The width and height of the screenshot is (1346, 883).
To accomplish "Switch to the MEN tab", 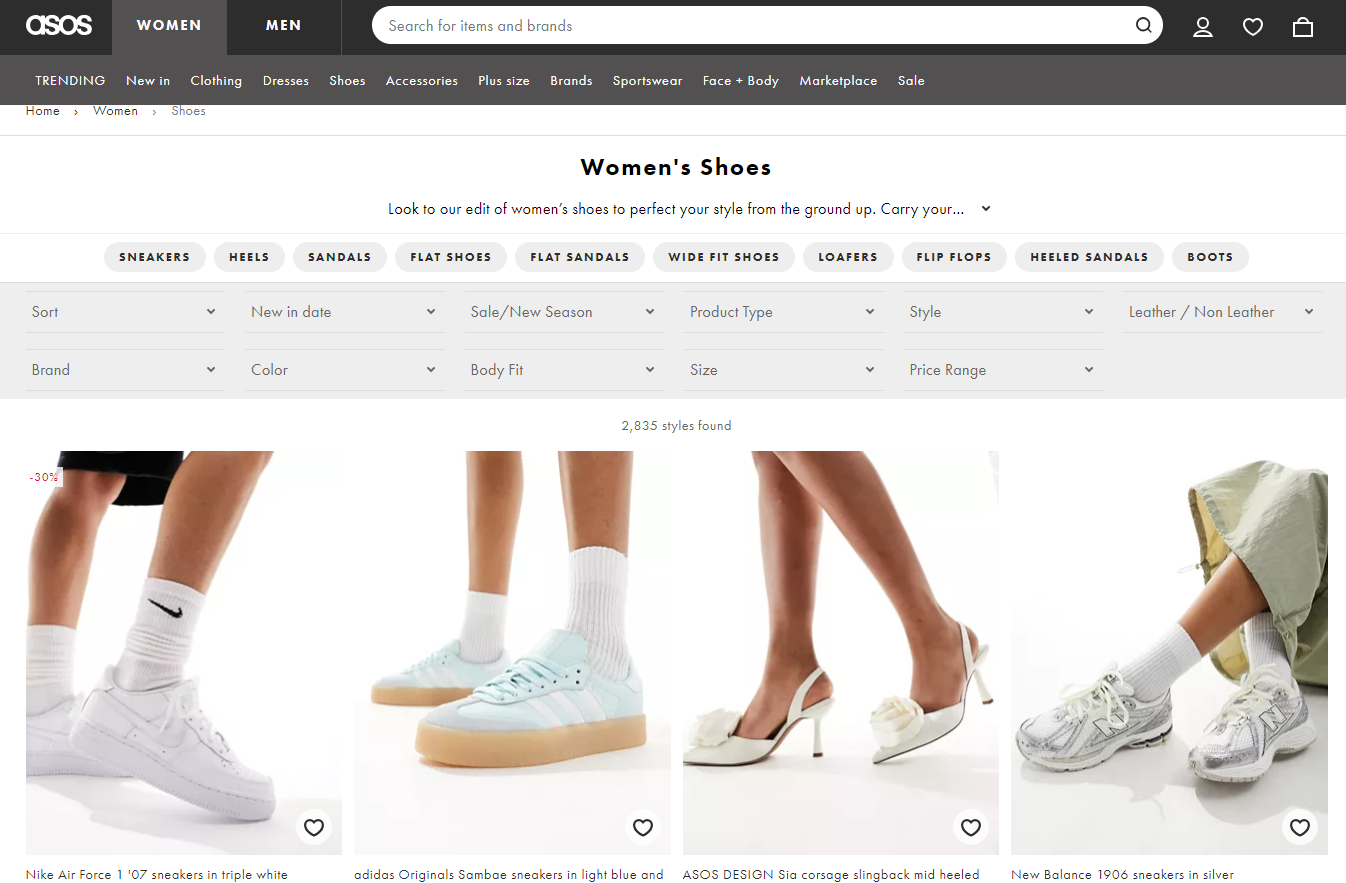I will click(x=284, y=27).
